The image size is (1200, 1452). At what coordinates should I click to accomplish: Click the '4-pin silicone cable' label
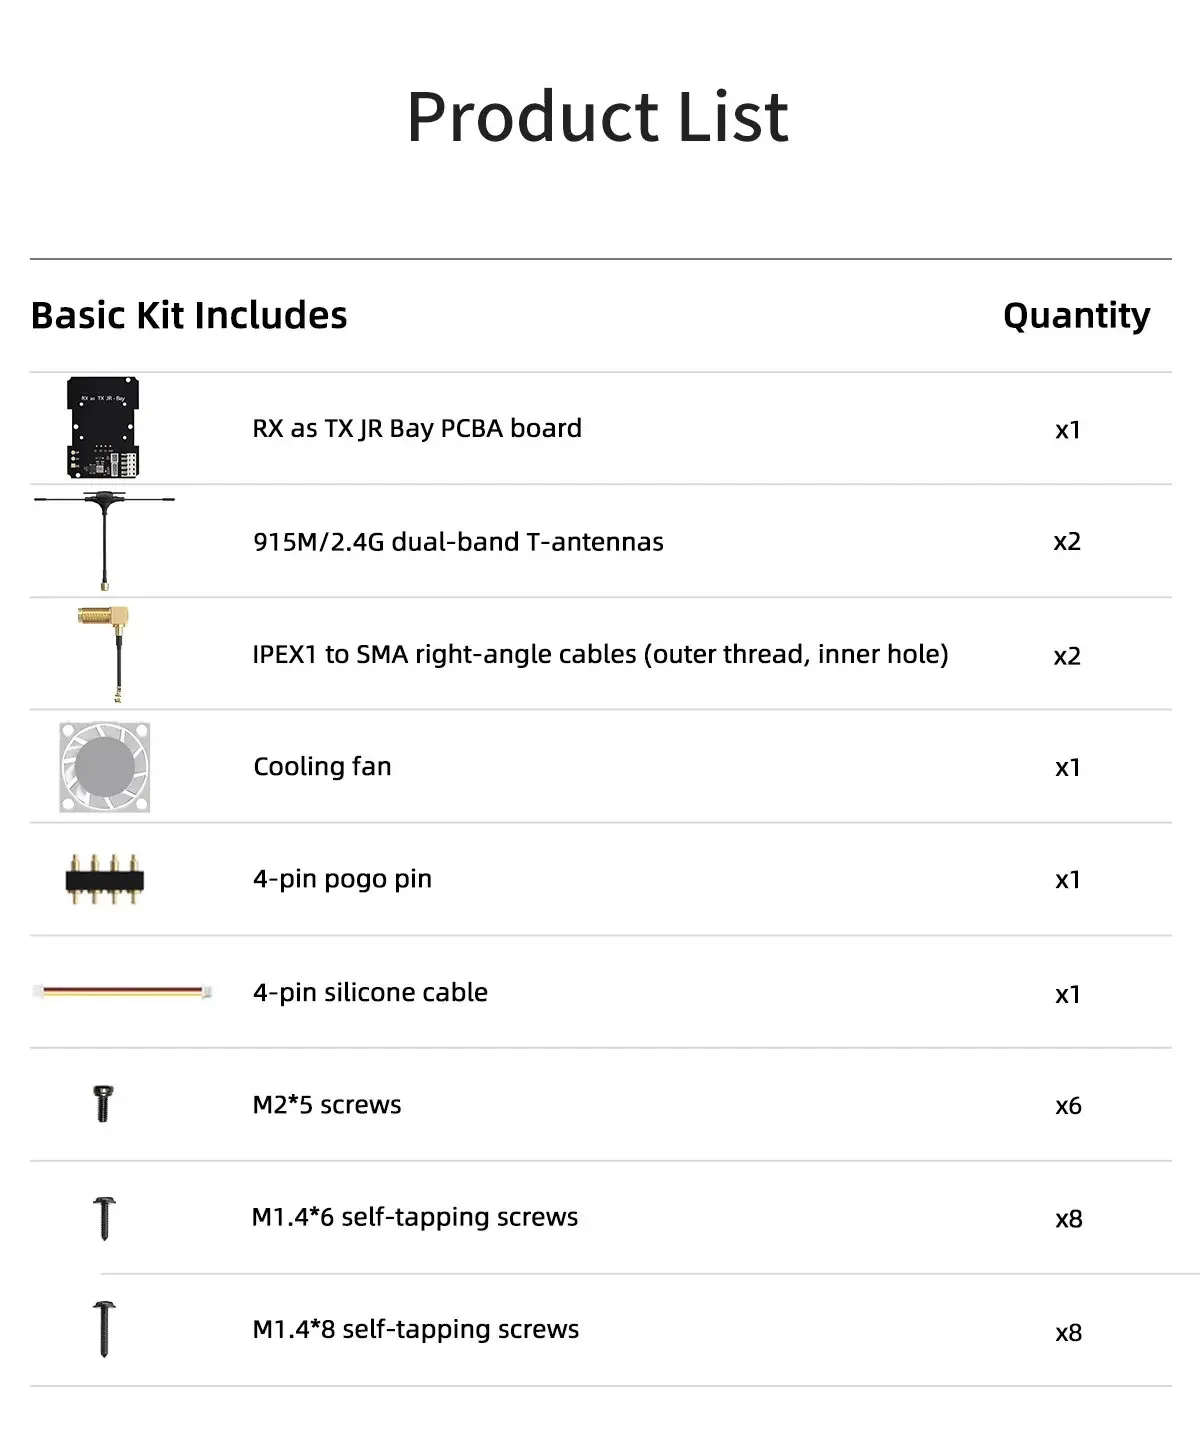(x=370, y=992)
